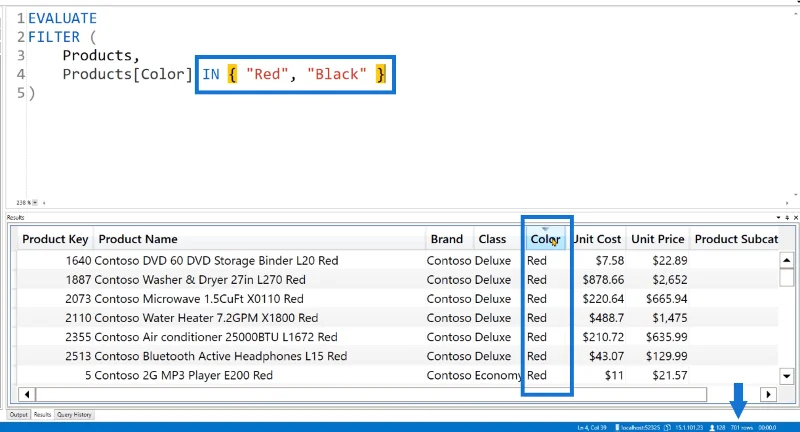Click the highlighted closing curly brace
Viewport: 800px width, 432px height.
pos(380,74)
